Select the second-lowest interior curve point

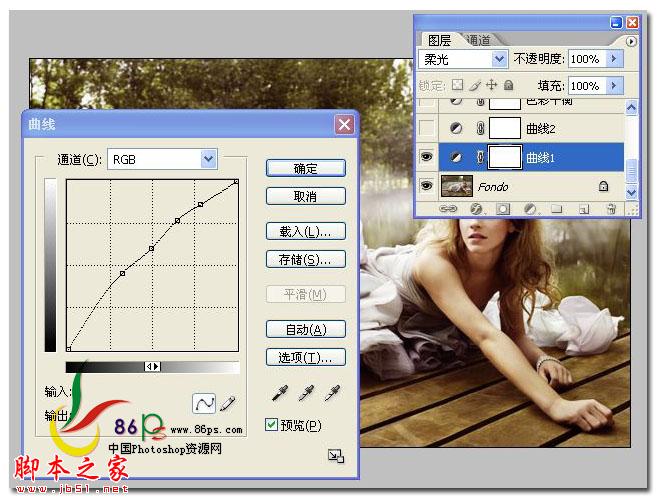(152, 248)
